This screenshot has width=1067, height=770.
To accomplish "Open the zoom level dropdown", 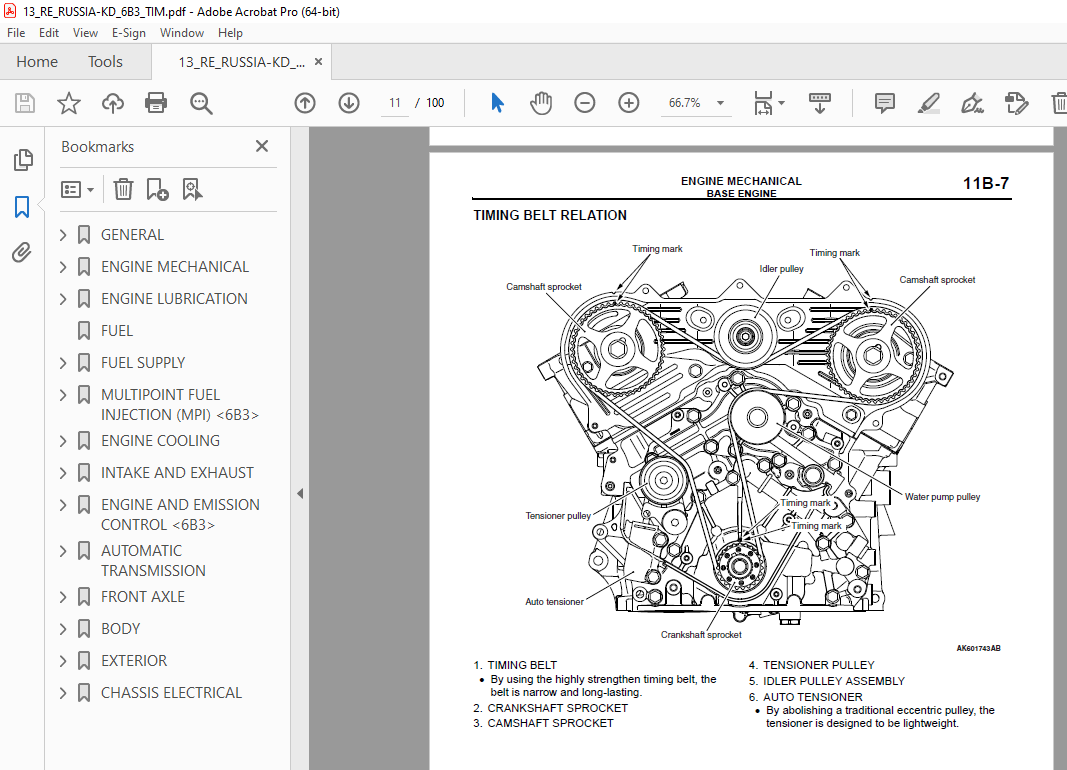I will pyautogui.click(x=720, y=103).
